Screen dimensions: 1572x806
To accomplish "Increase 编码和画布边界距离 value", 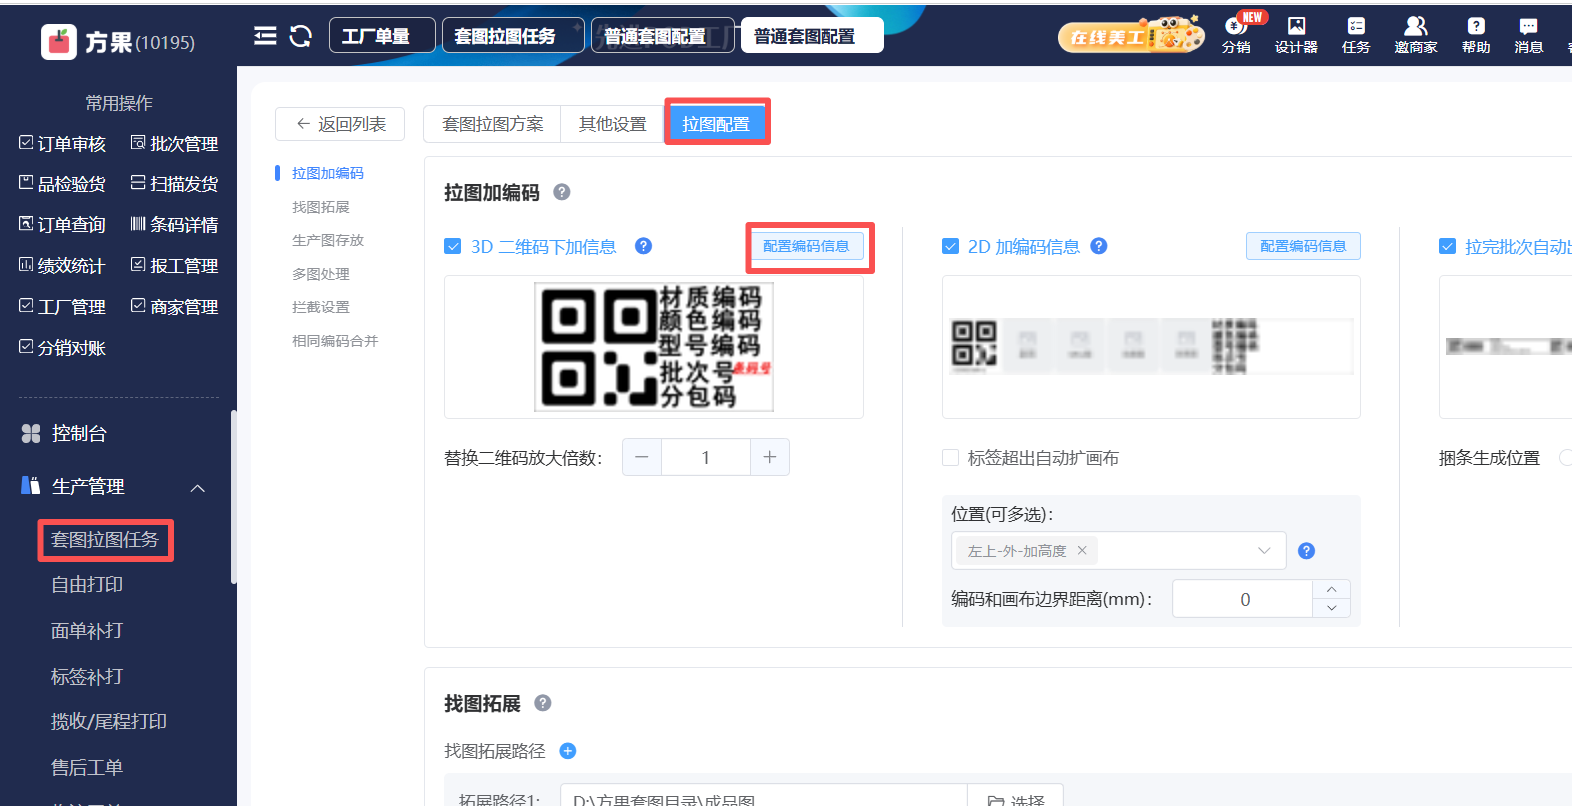I will (x=1331, y=589).
